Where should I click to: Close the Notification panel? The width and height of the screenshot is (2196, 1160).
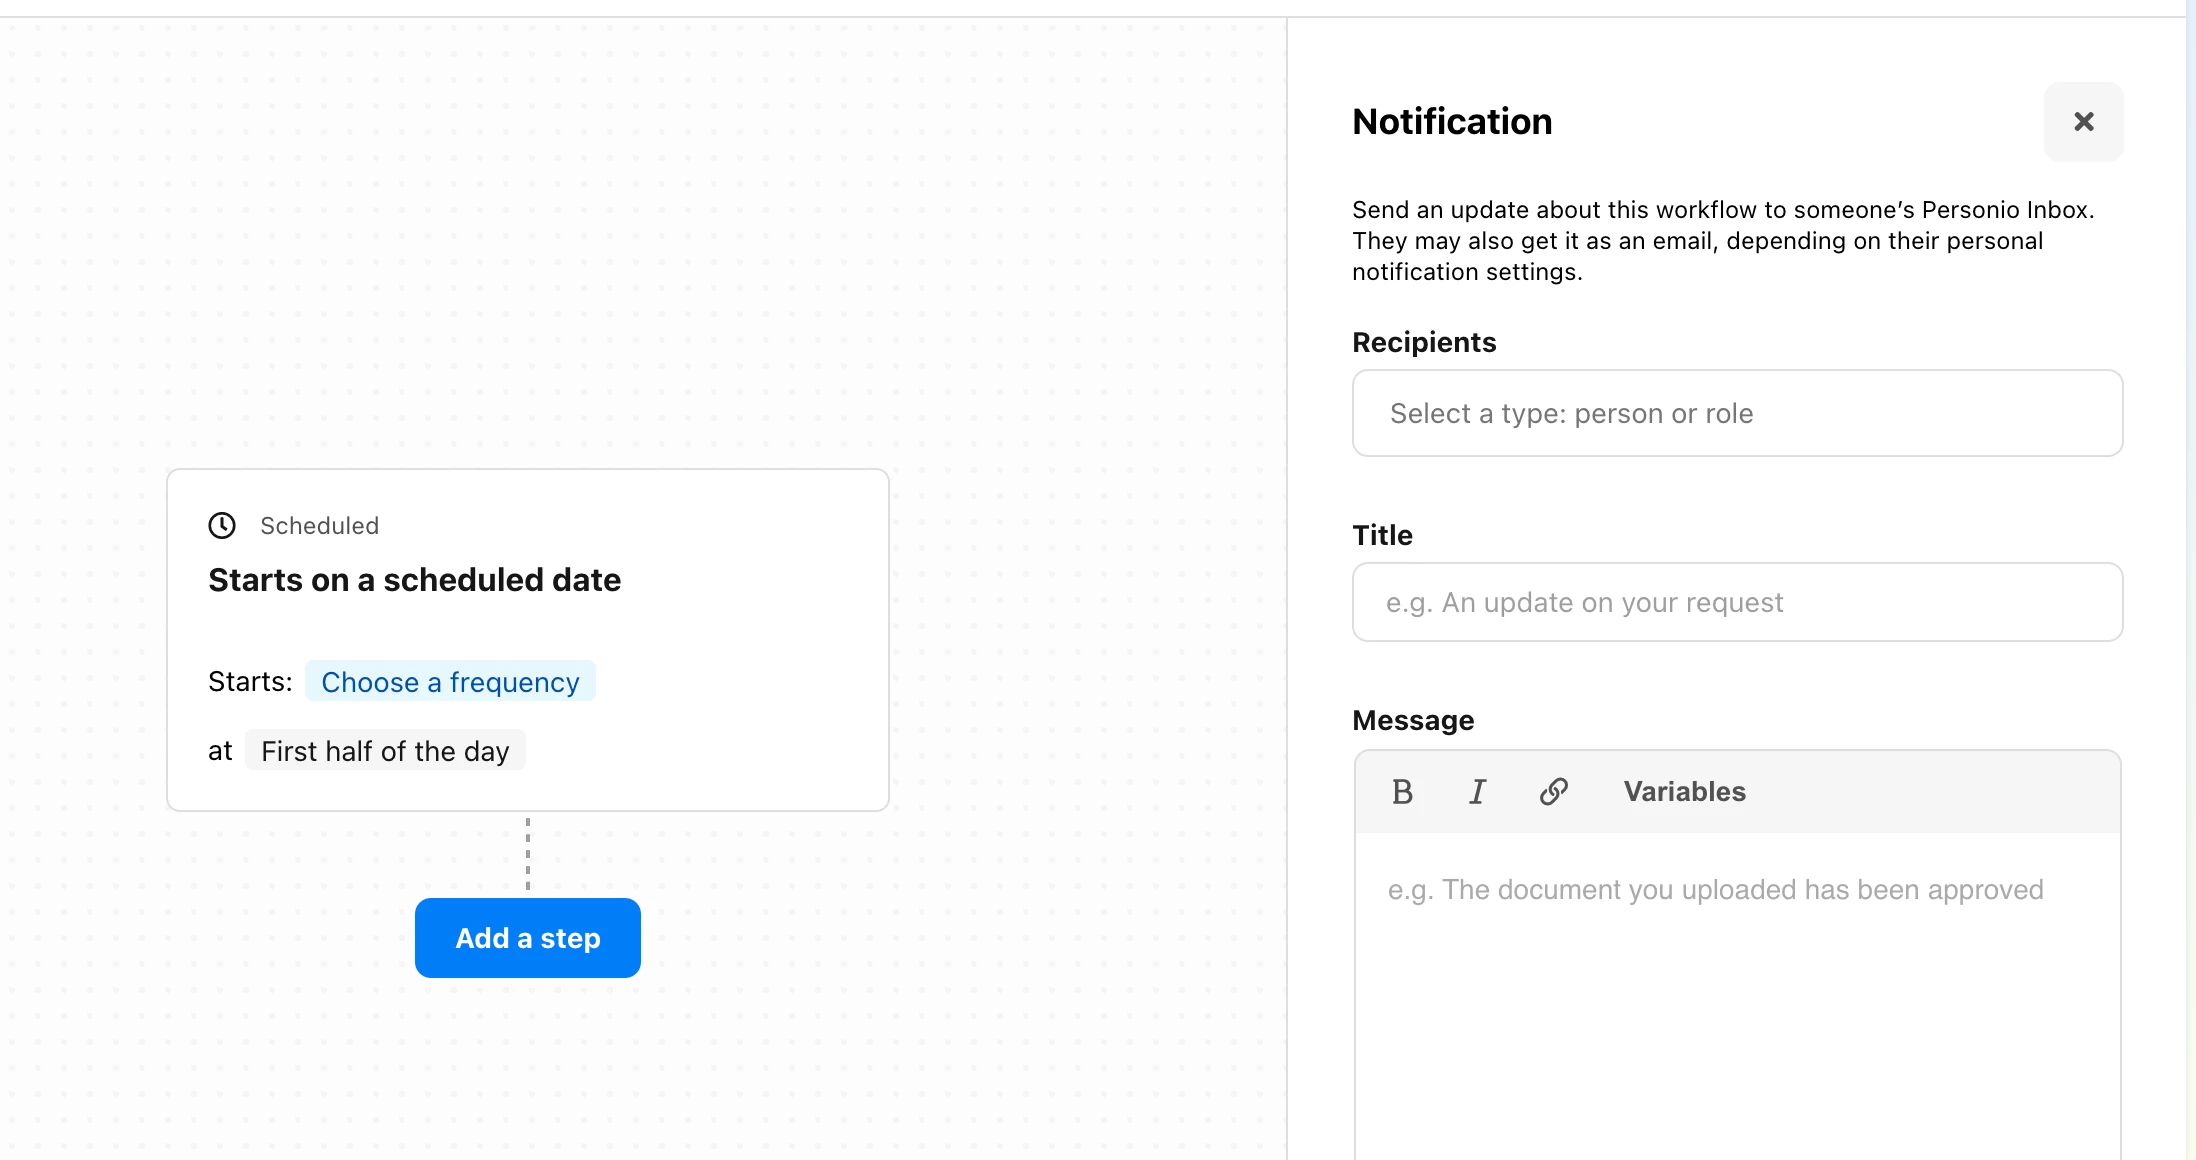2083,122
